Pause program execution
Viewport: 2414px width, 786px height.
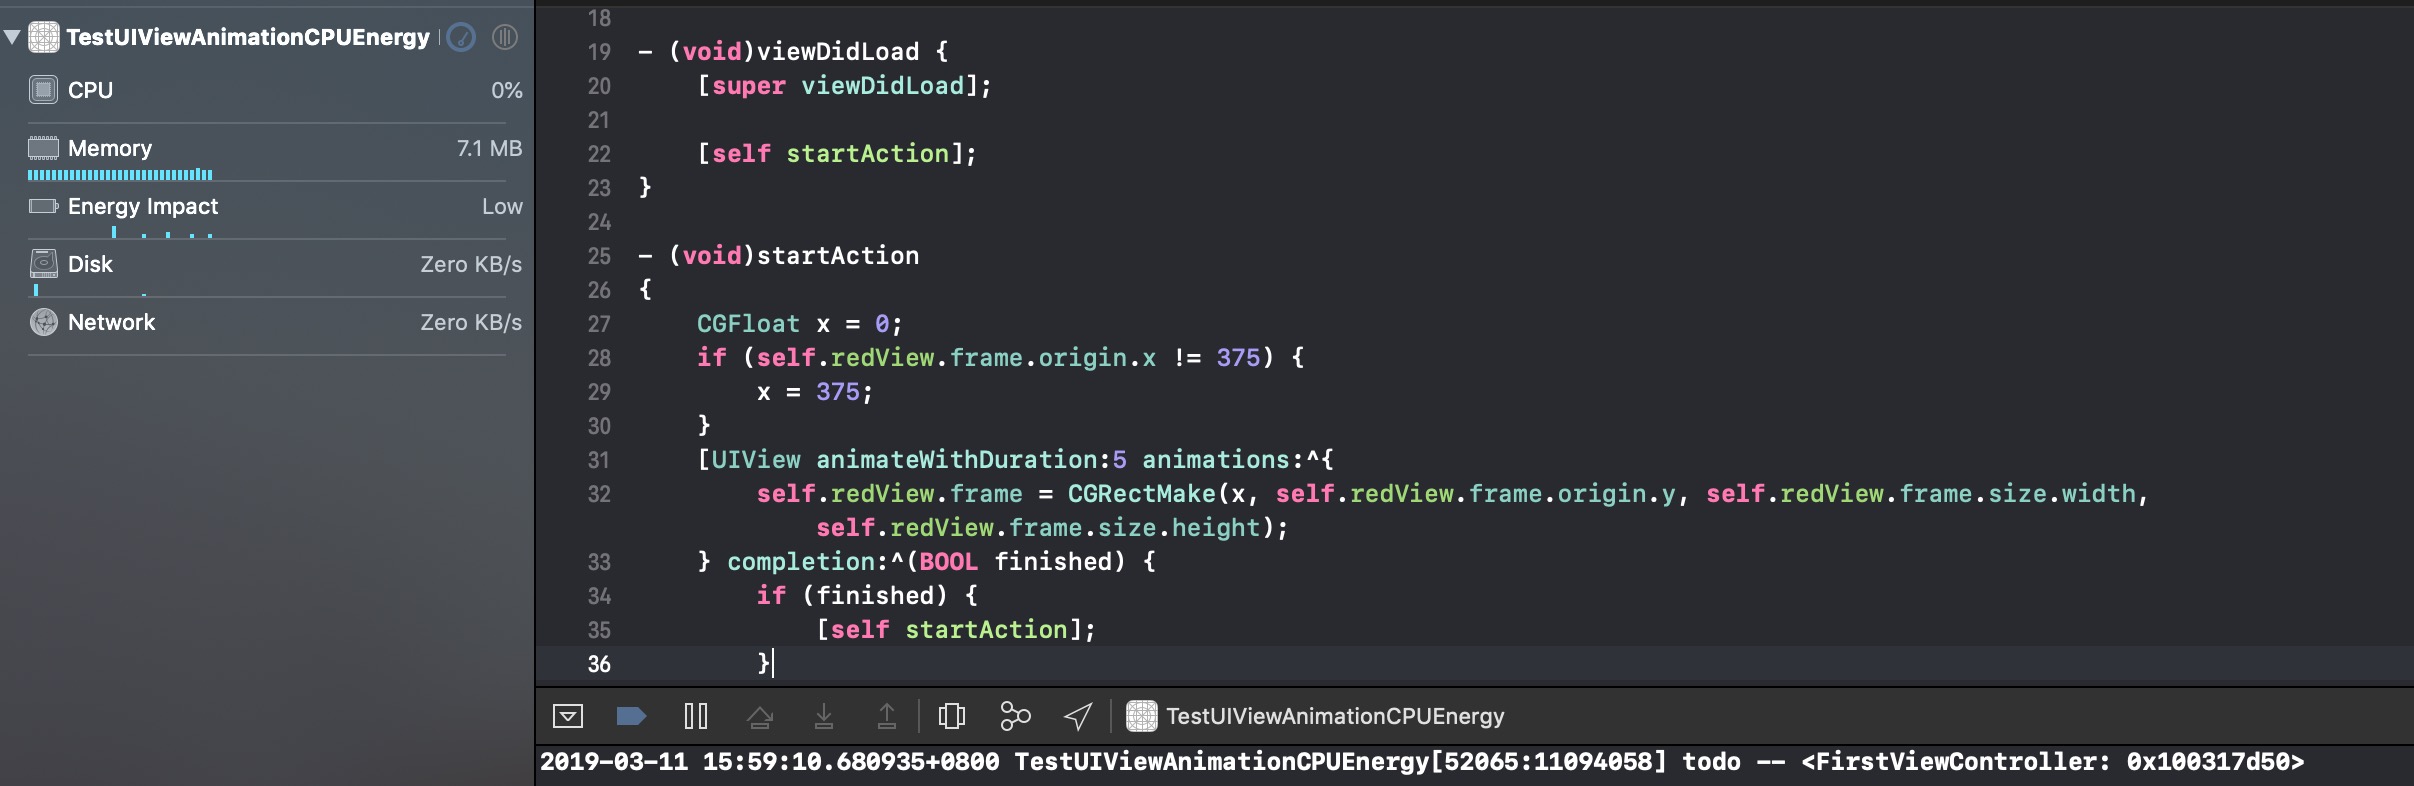point(696,716)
